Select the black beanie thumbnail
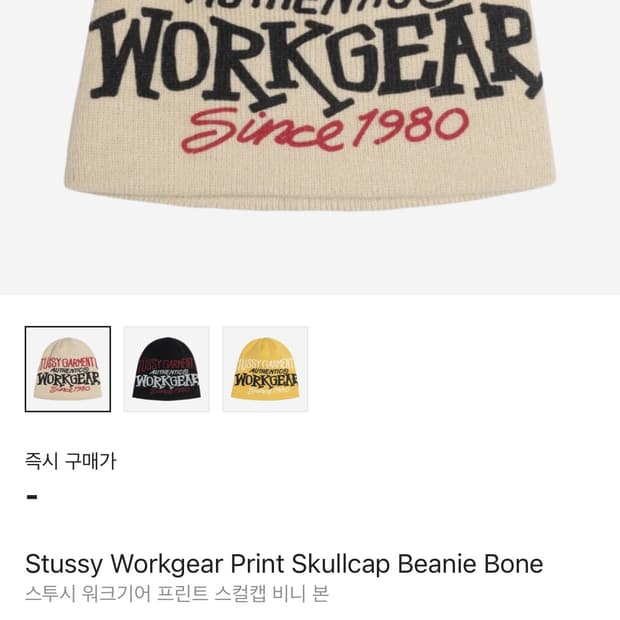 (166, 369)
